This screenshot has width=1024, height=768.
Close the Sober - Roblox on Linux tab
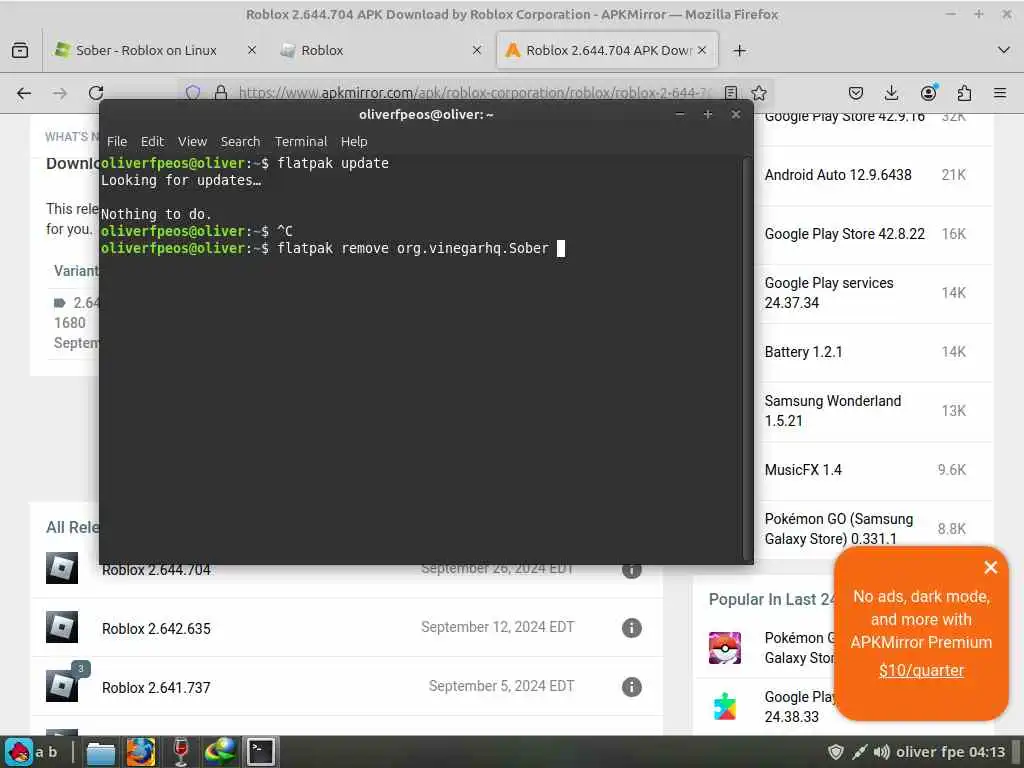[x=251, y=50]
